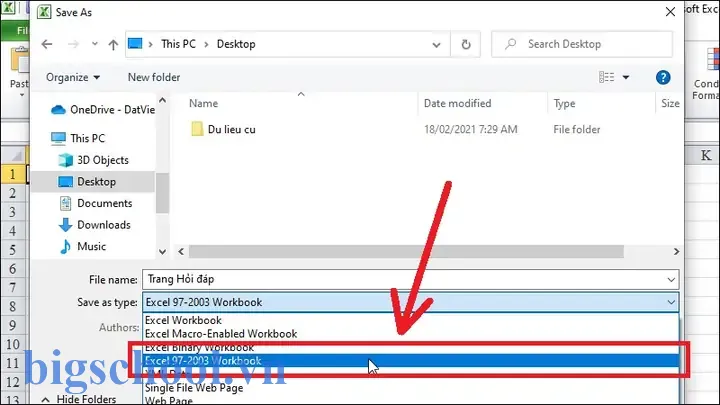Click the Paste button in Excel ribbon
720x405 pixels.
(x=19, y=71)
